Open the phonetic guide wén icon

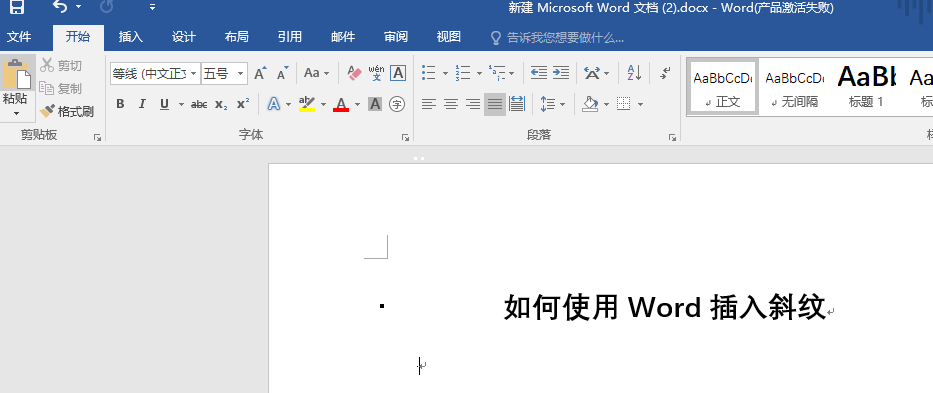coord(376,73)
